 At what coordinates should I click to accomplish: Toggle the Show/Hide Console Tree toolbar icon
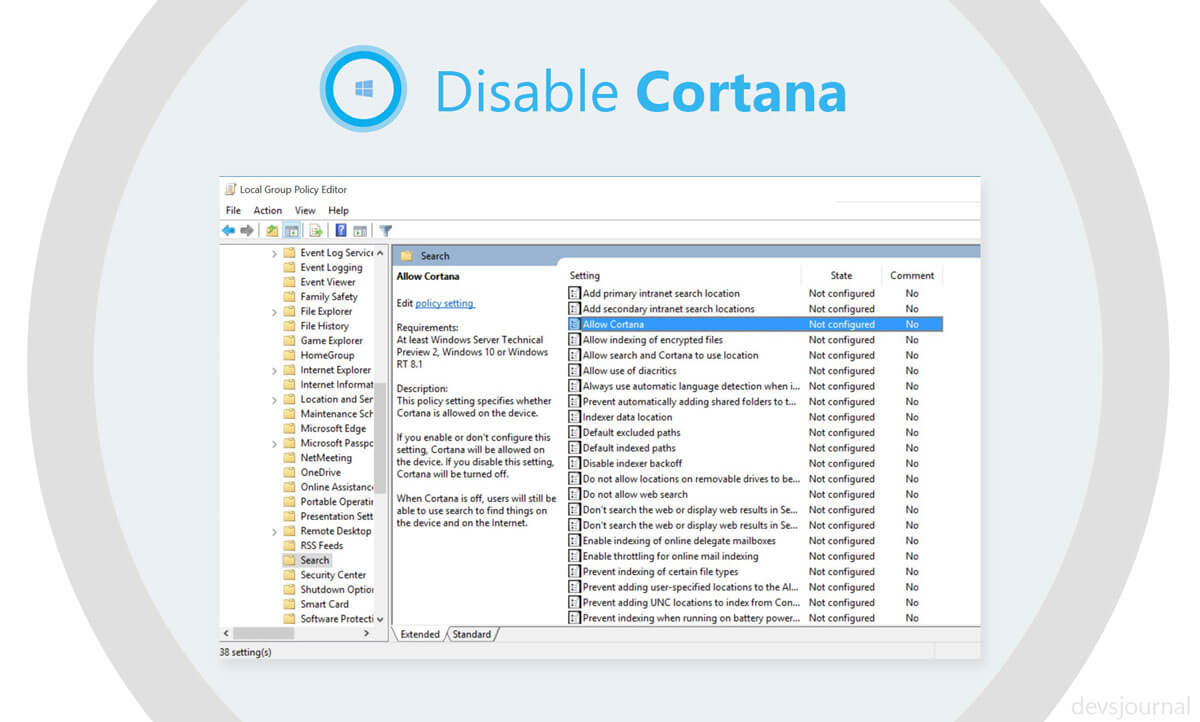[x=292, y=231]
